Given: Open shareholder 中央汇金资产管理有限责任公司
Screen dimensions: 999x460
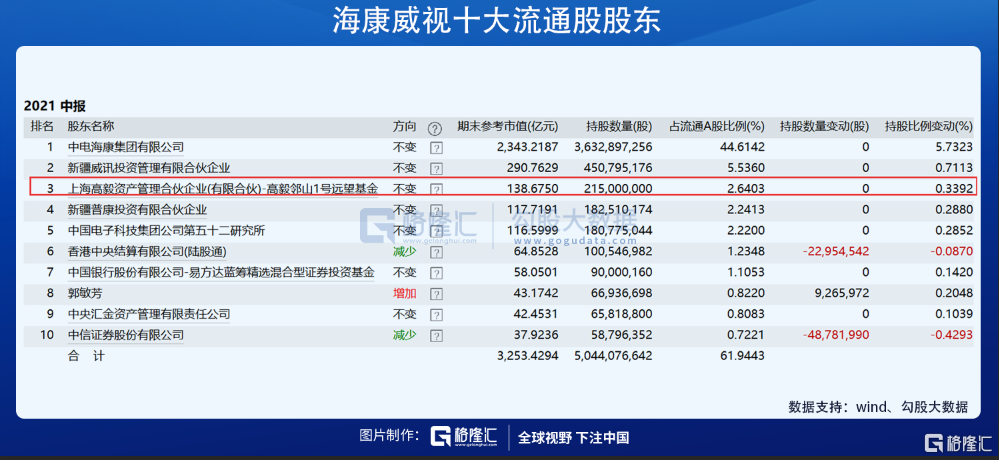Looking at the screenshot, I should coord(149,314).
